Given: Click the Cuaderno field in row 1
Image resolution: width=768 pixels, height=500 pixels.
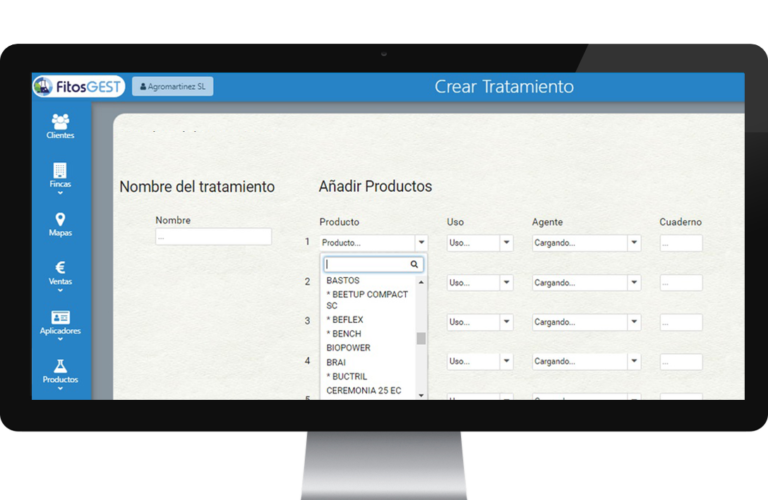Looking at the screenshot, I should (x=681, y=243).
